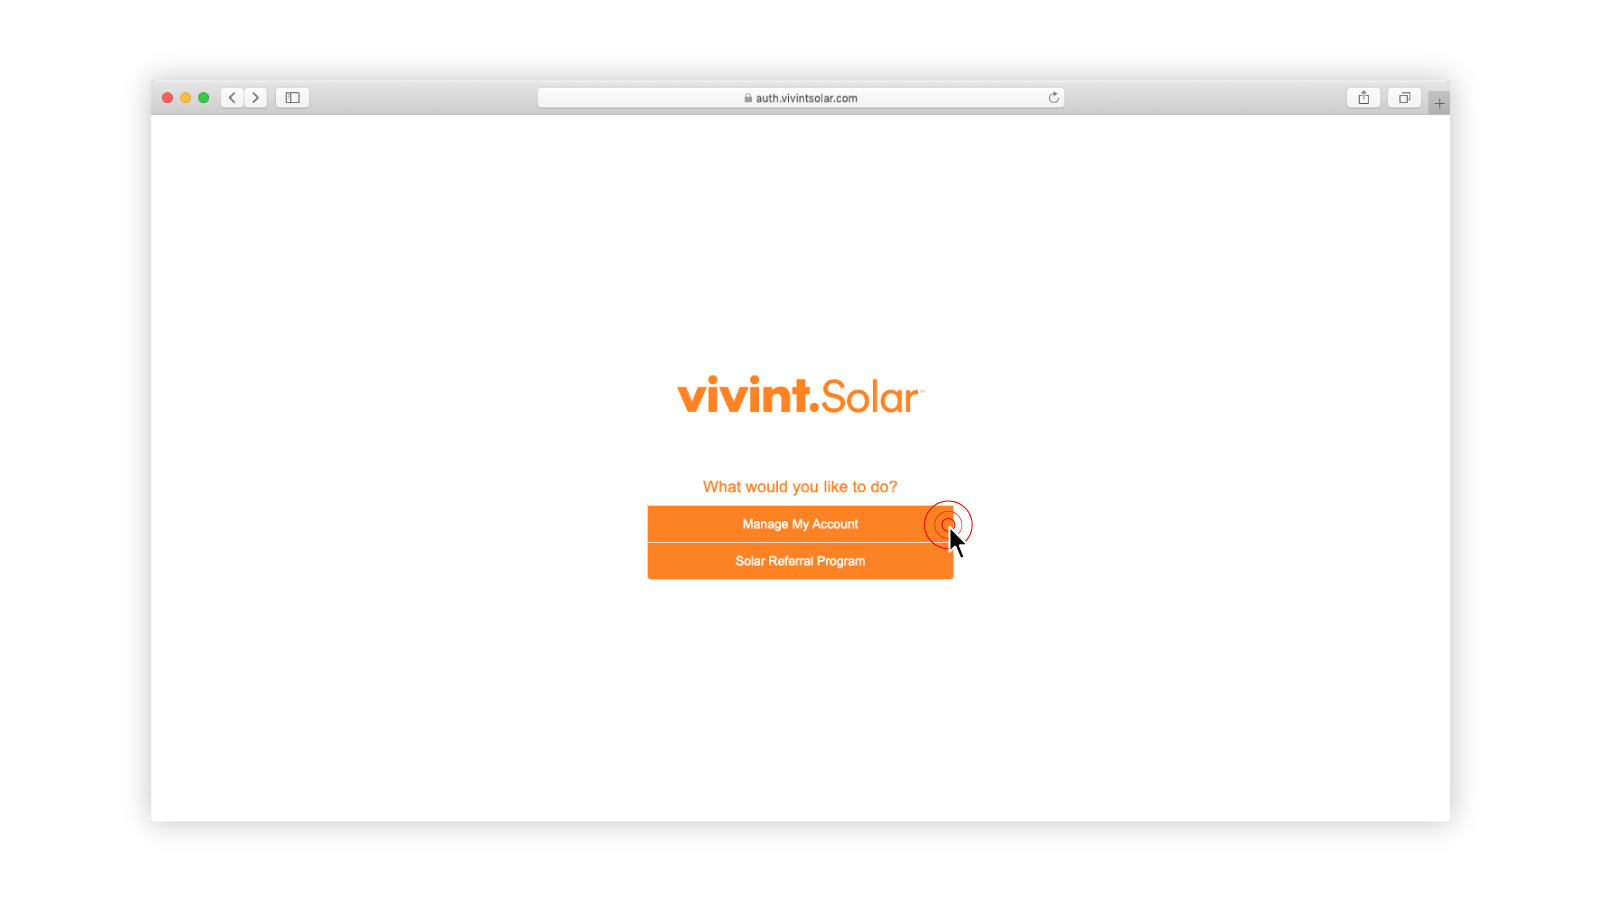
Task: Choose the Solar Referral Program button
Action: (800, 561)
